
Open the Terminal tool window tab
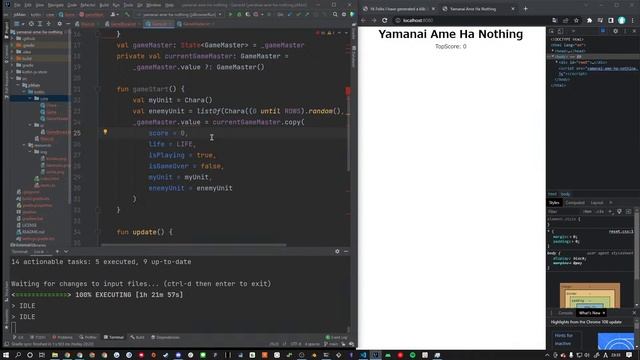(113, 337)
